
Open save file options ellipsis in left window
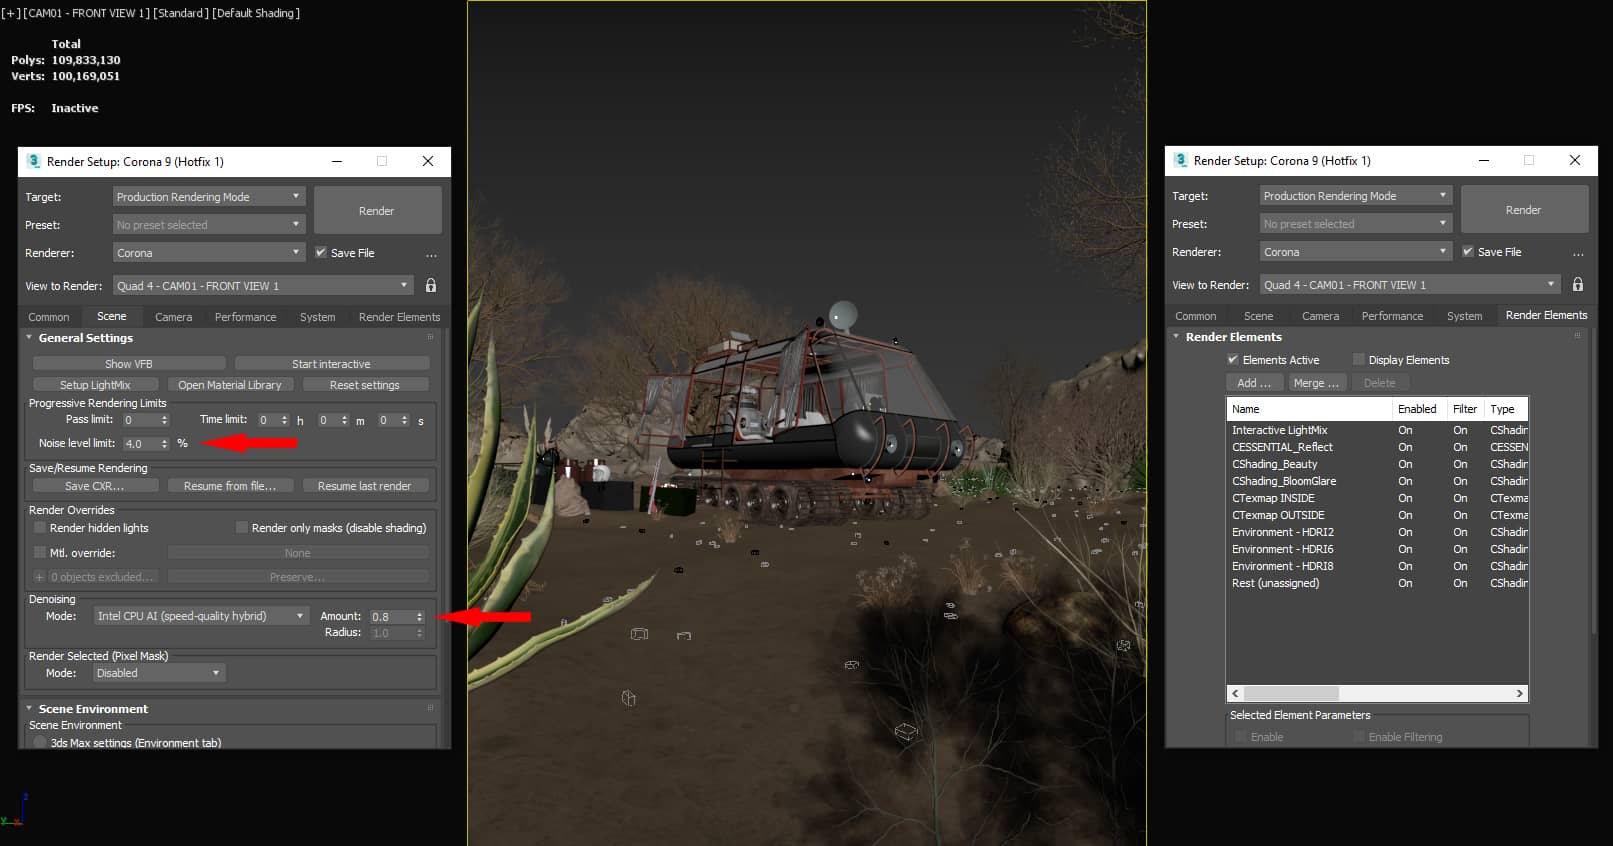[x=431, y=254]
